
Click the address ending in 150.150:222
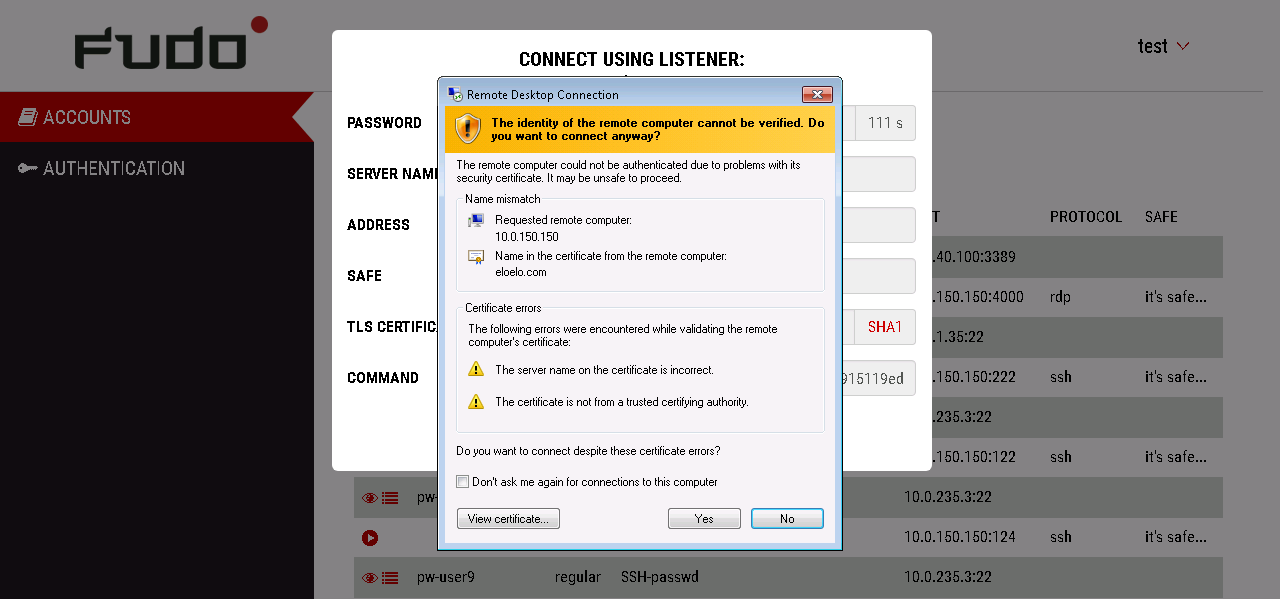point(972,377)
